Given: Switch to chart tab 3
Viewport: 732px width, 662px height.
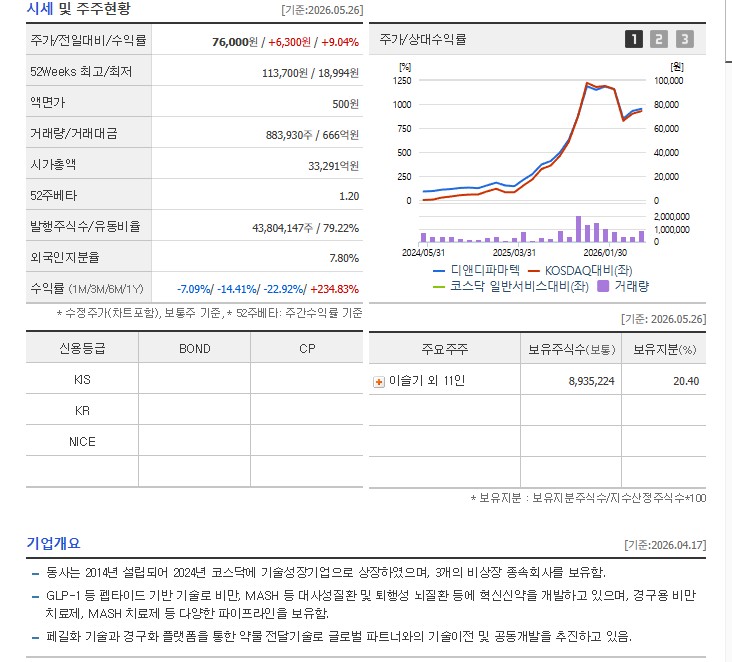Looking at the screenshot, I should (x=684, y=39).
